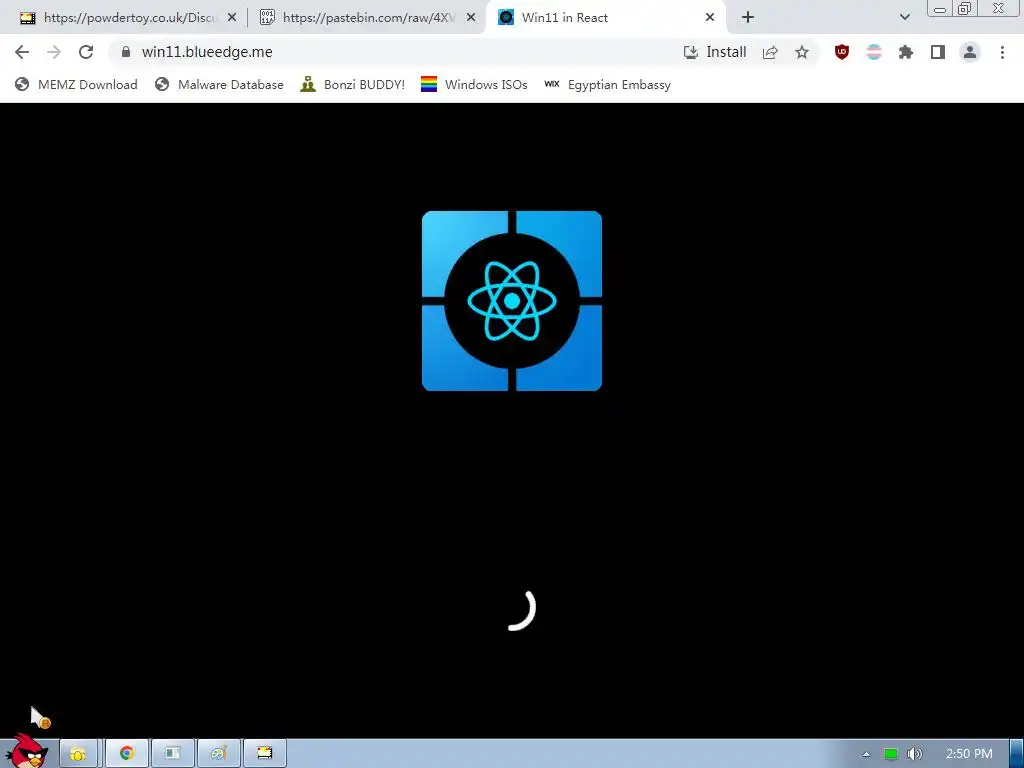The width and height of the screenshot is (1024, 768).
Task: Open uBlock Origin extension
Action: [842, 52]
